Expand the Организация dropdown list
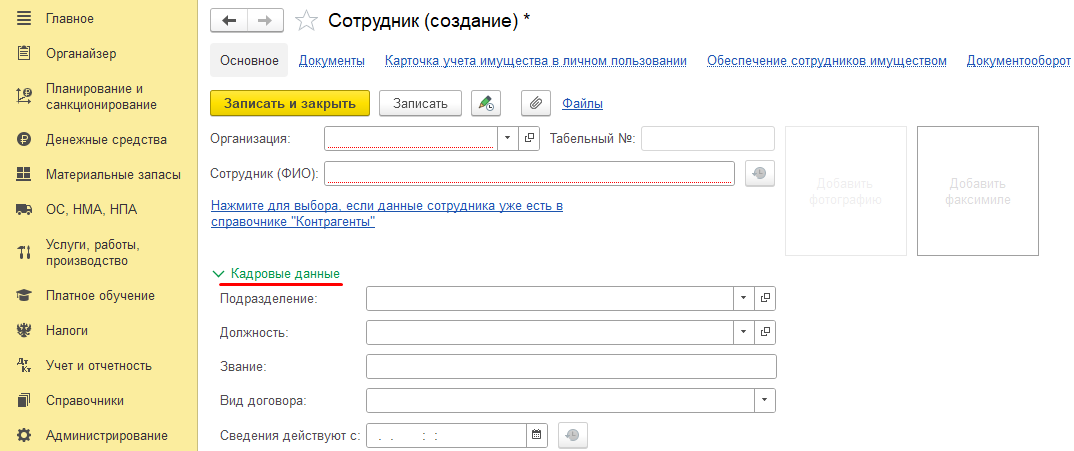The image size is (1074, 451). 508,138
